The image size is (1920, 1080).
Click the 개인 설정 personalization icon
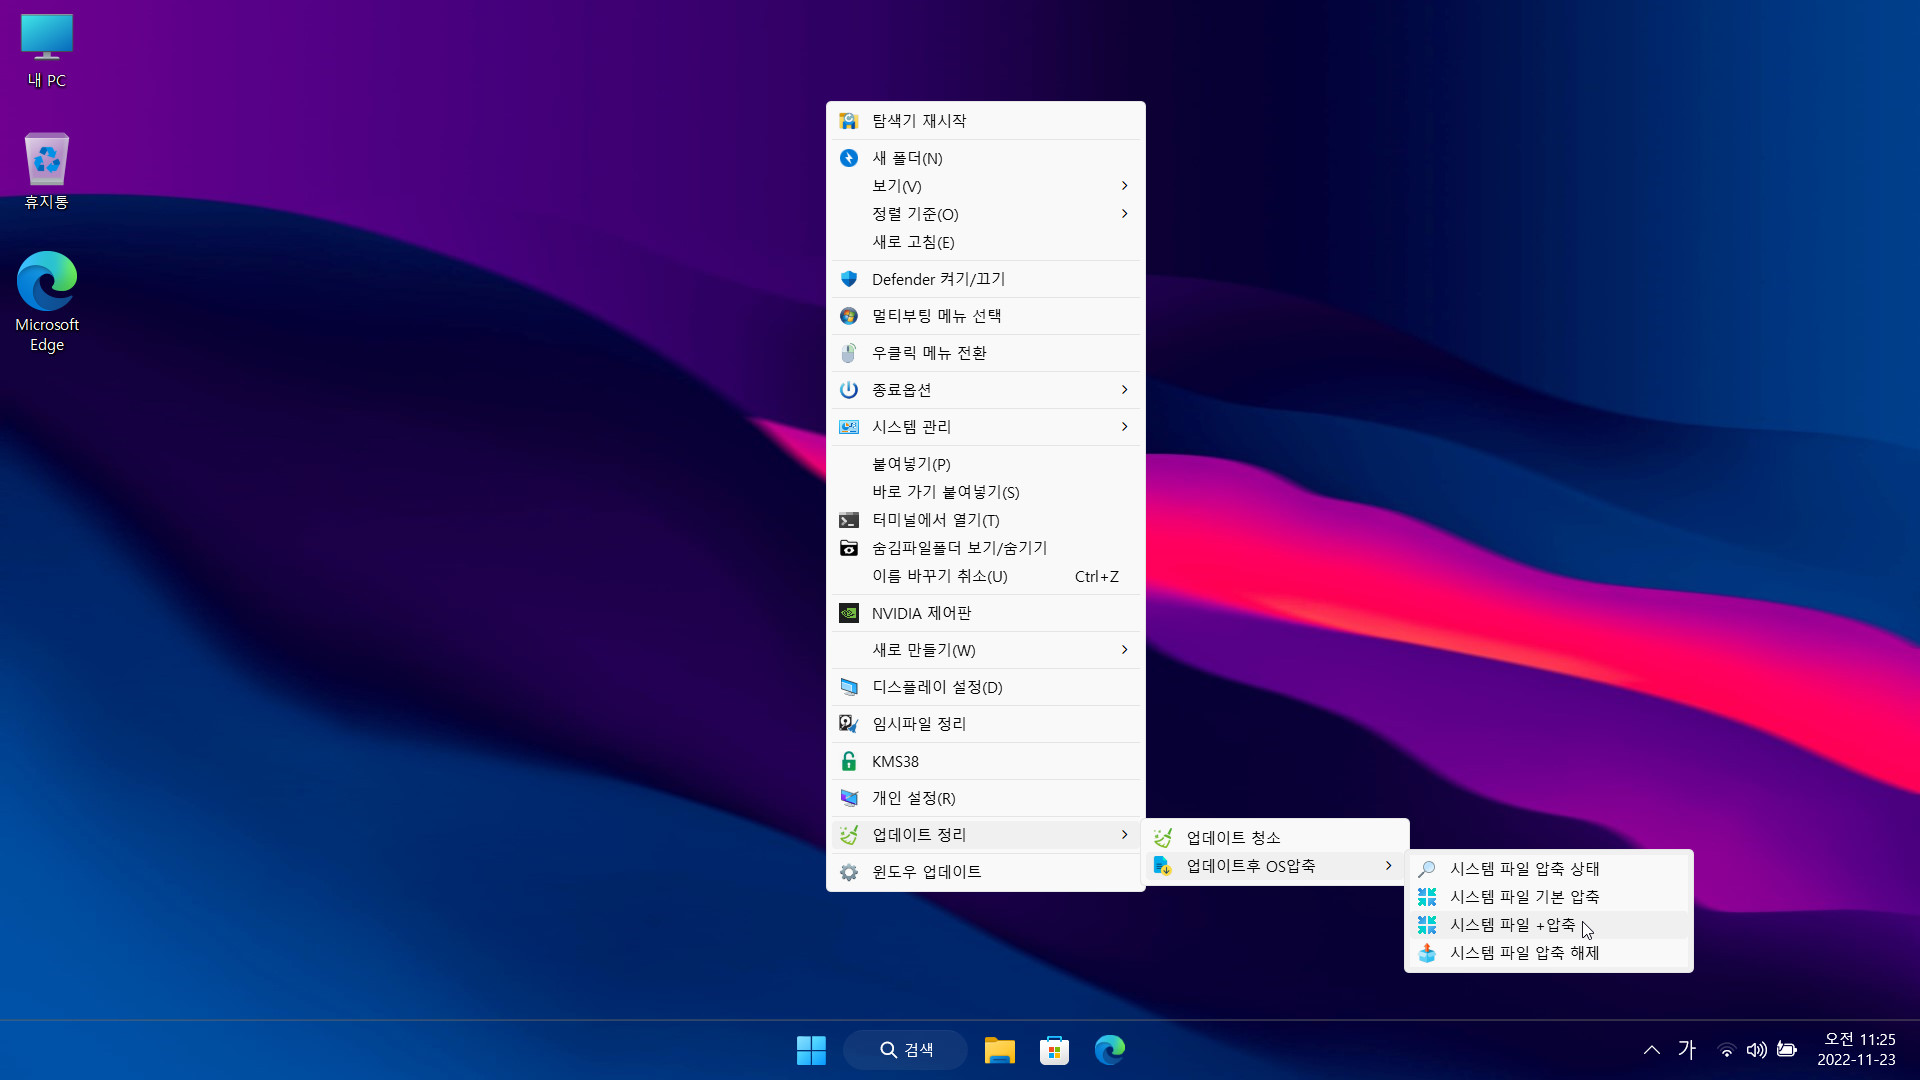[849, 798]
